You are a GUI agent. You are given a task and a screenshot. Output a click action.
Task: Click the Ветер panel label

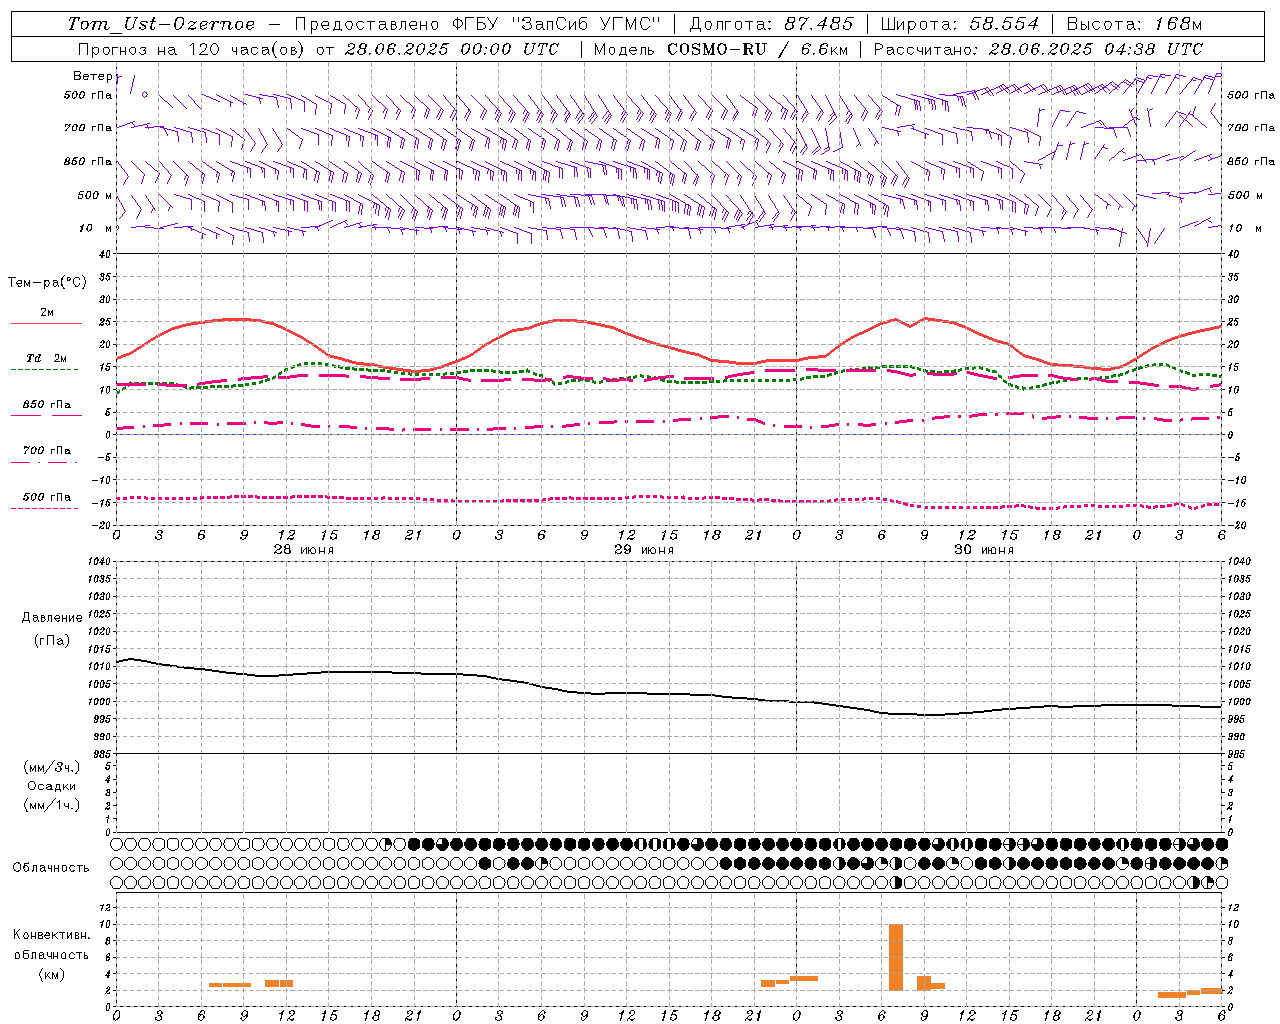tap(92, 76)
